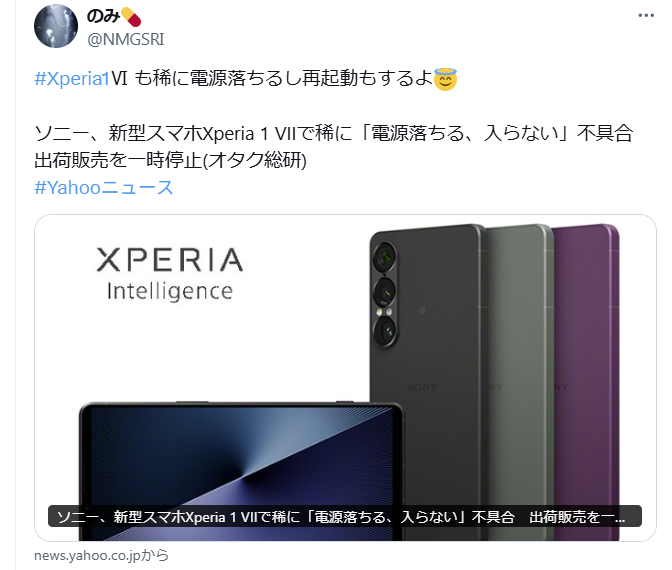
Task: Click the SONY logo on the black phone
Action: point(422,387)
